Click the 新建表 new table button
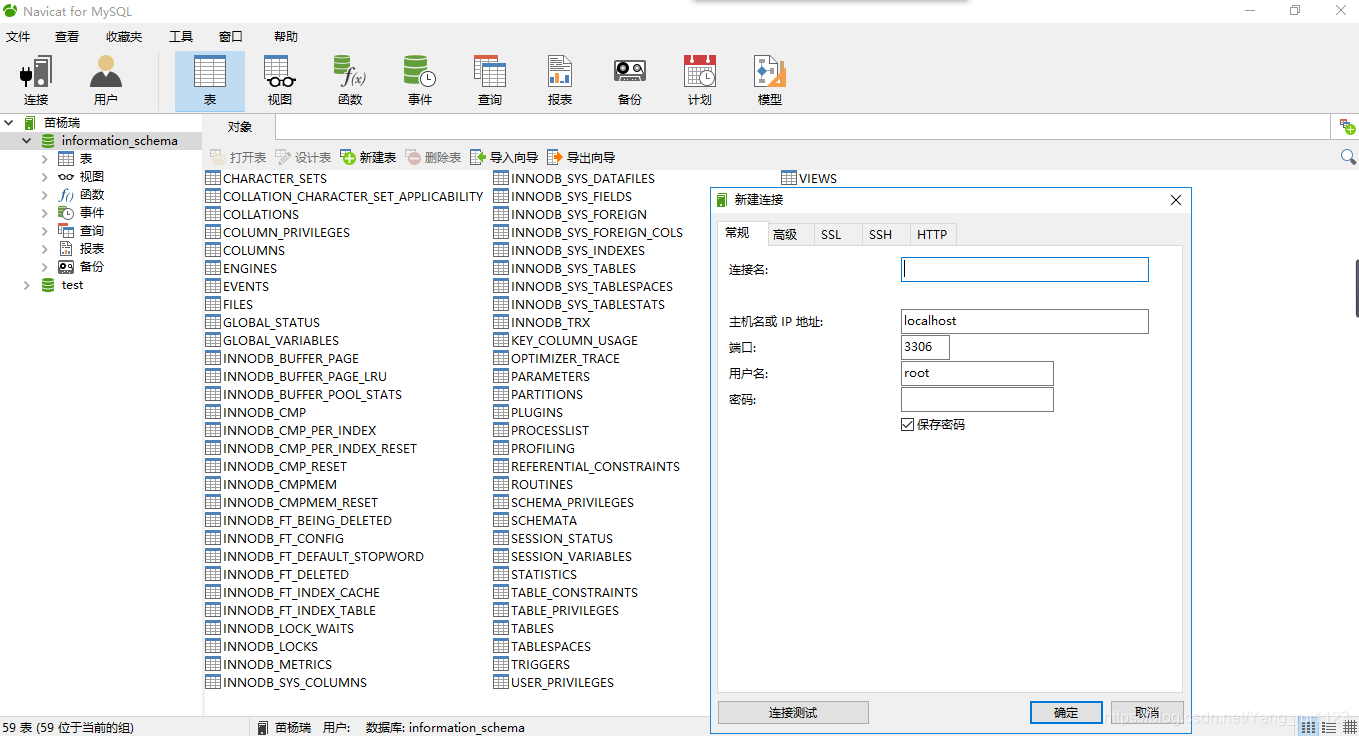Viewport: 1359px width, 736px height. [368, 157]
